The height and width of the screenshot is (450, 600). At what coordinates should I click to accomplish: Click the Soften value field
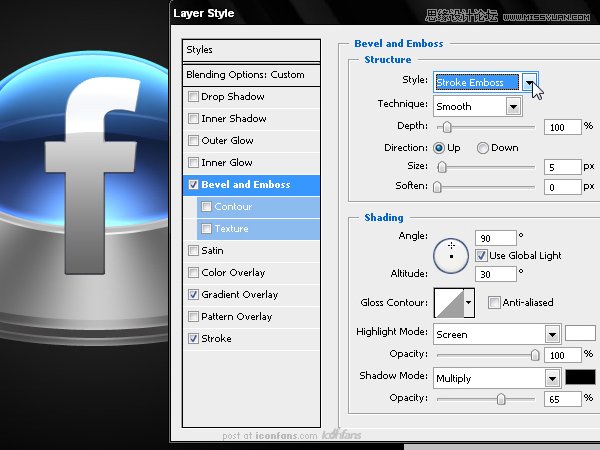pyautogui.click(x=562, y=187)
